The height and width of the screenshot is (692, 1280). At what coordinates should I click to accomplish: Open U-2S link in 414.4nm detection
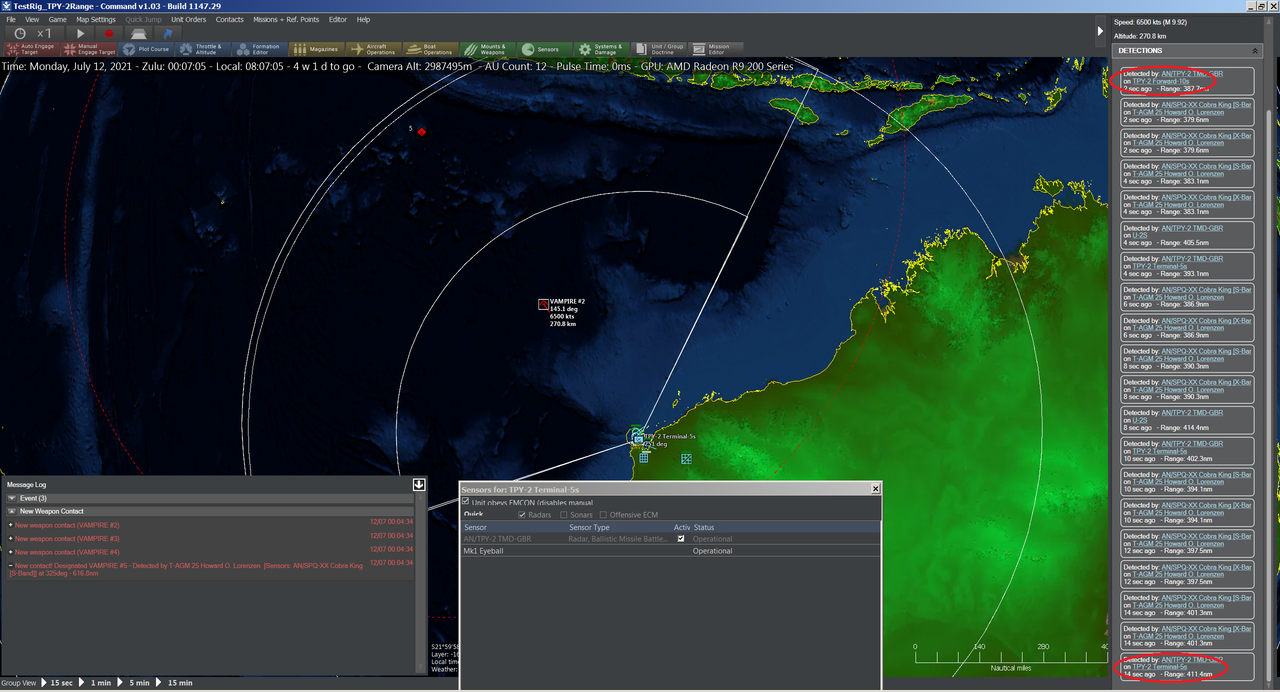pyautogui.click(x=1139, y=420)
